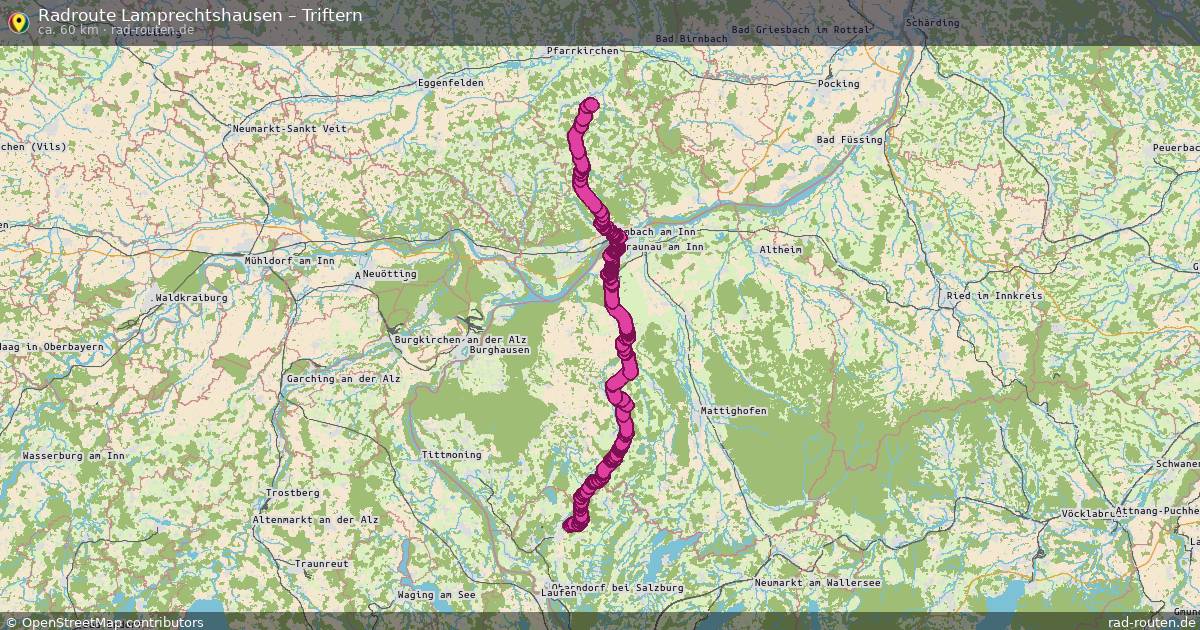Click the Bad Füssing town label
The image size is (1200, 630).
[x=849, y=140]
